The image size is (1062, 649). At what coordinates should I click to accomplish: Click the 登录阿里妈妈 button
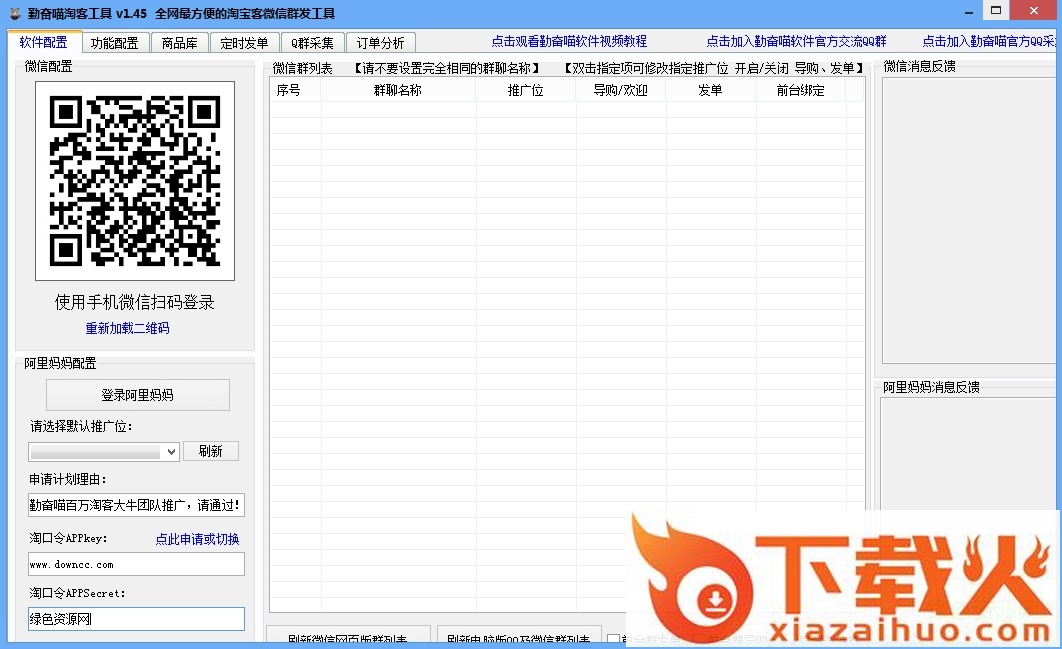tap(137, 395)
